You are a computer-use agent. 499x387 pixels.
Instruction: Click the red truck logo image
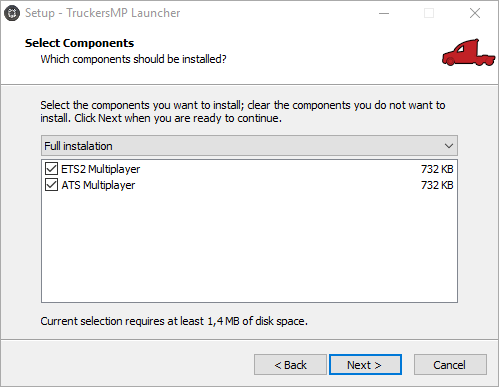pos(468,52)
